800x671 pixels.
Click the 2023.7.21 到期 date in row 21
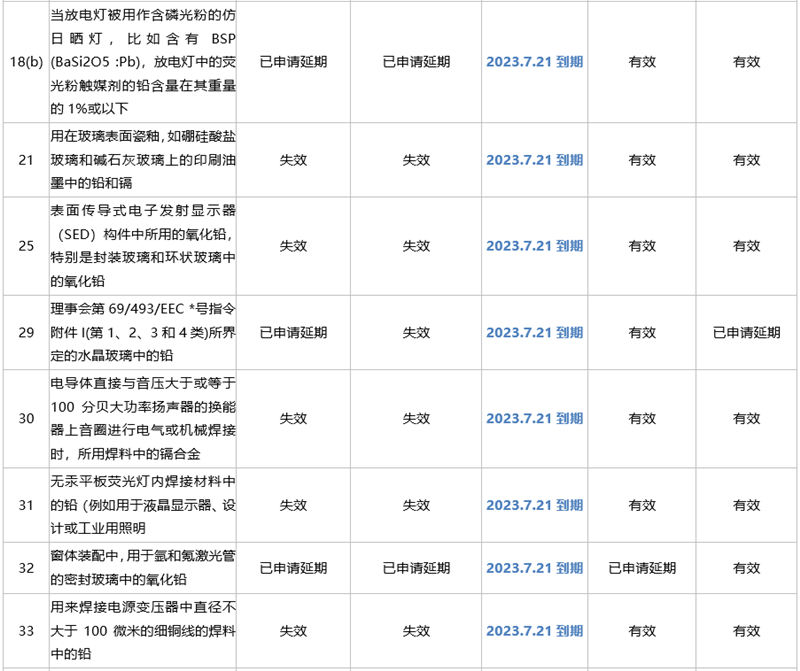coord(534,160)
